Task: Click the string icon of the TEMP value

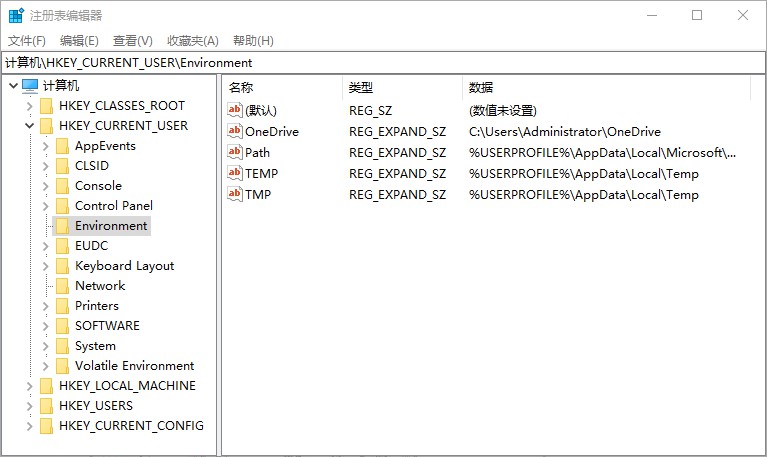Action: tap(235, 173)
